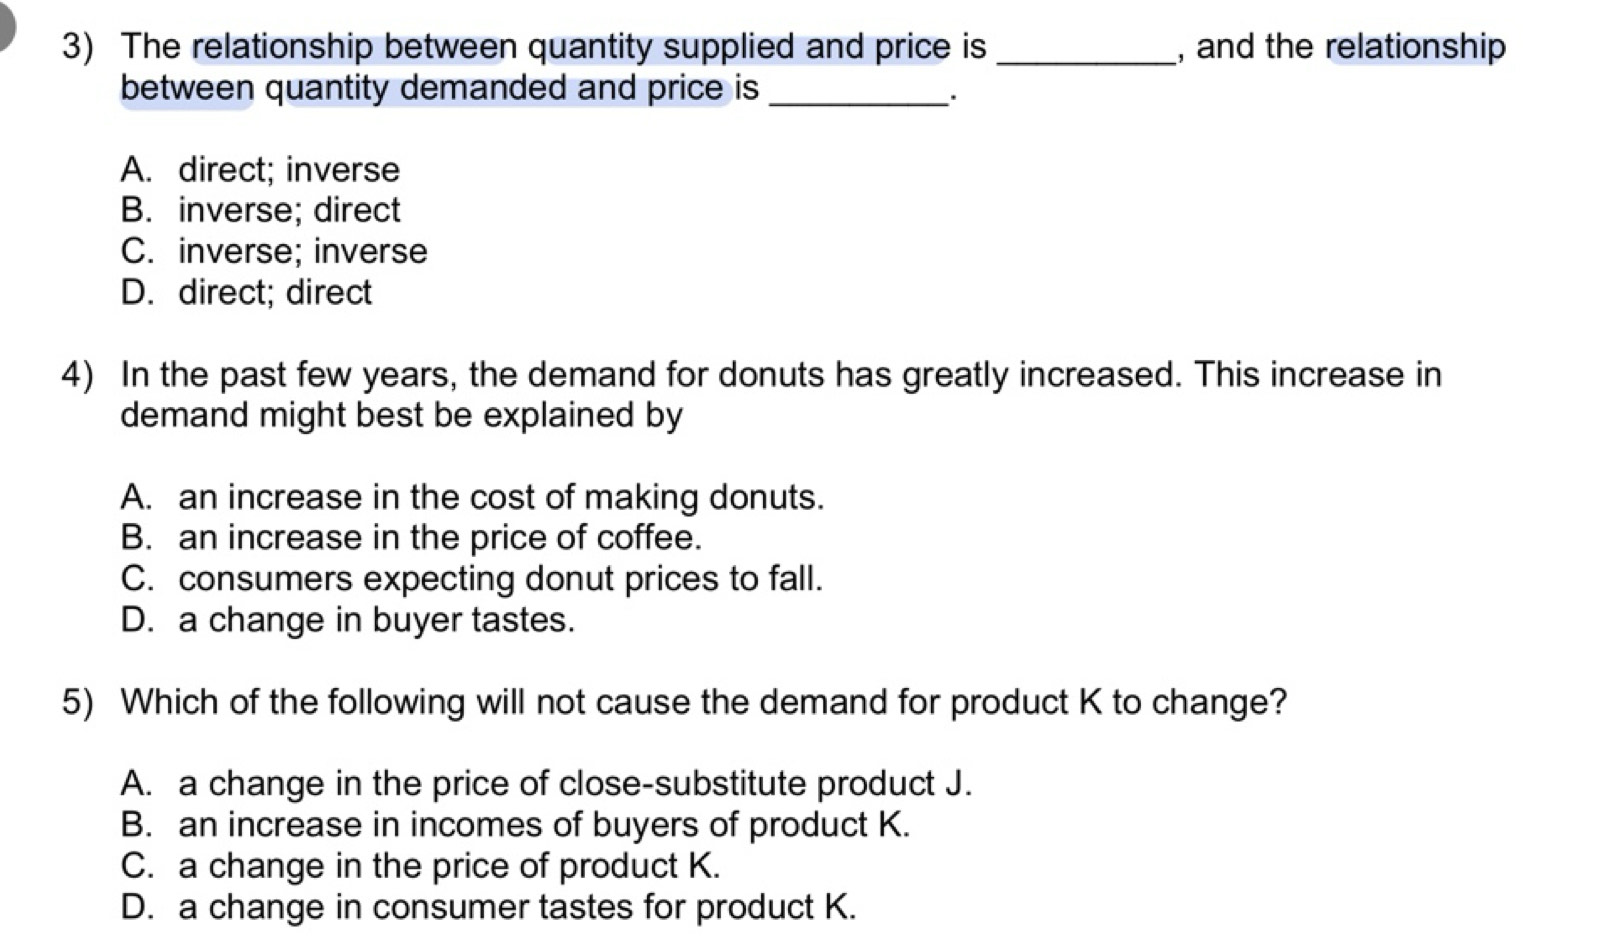Image resolution: width=1614 pixels, height=948 pixels.
Task: Click highlighted text 'quantity supplied and price'
Action: (738, 47)
